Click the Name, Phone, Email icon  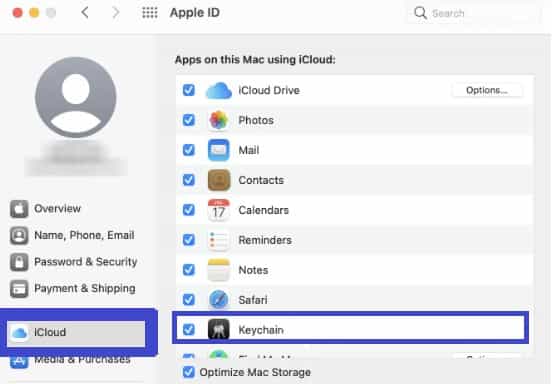tap(19, 235)
